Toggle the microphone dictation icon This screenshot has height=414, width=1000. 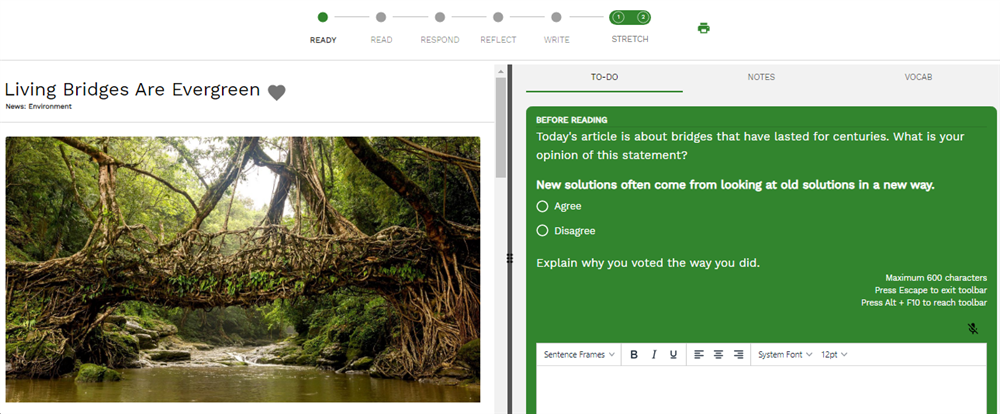tap(973, 328)
